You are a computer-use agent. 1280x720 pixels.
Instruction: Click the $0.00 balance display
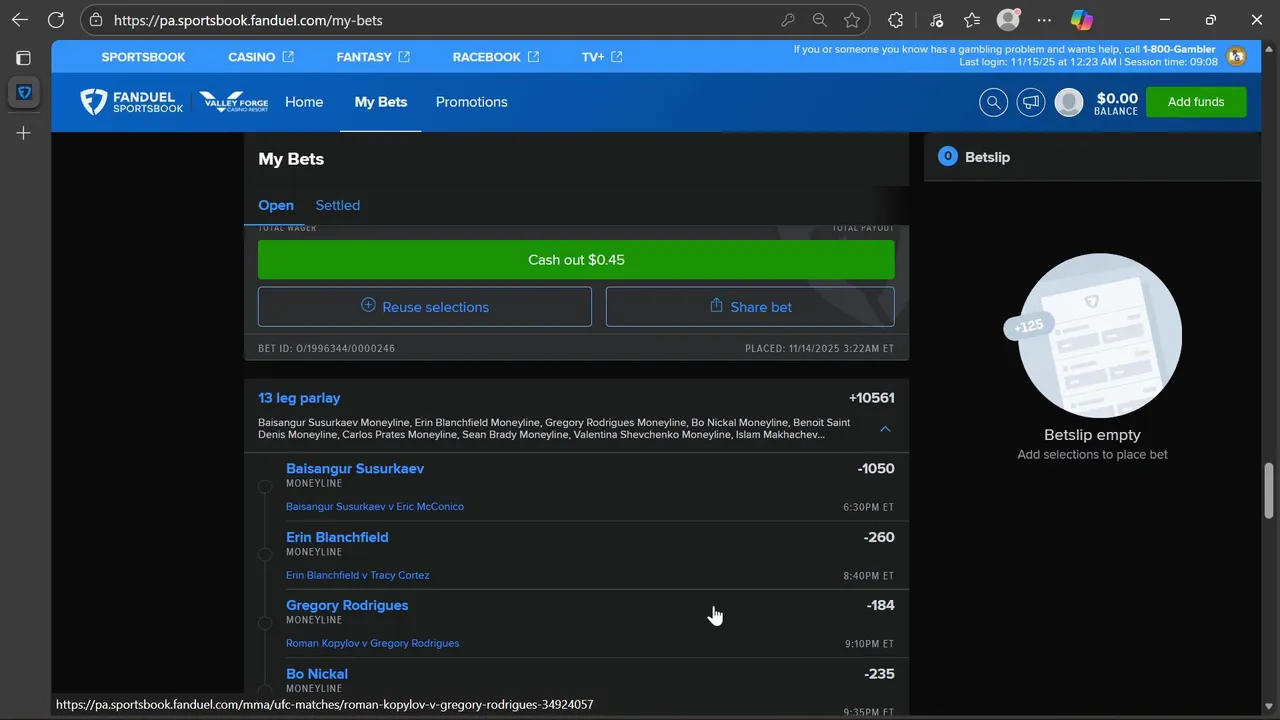click(1117, 102)
